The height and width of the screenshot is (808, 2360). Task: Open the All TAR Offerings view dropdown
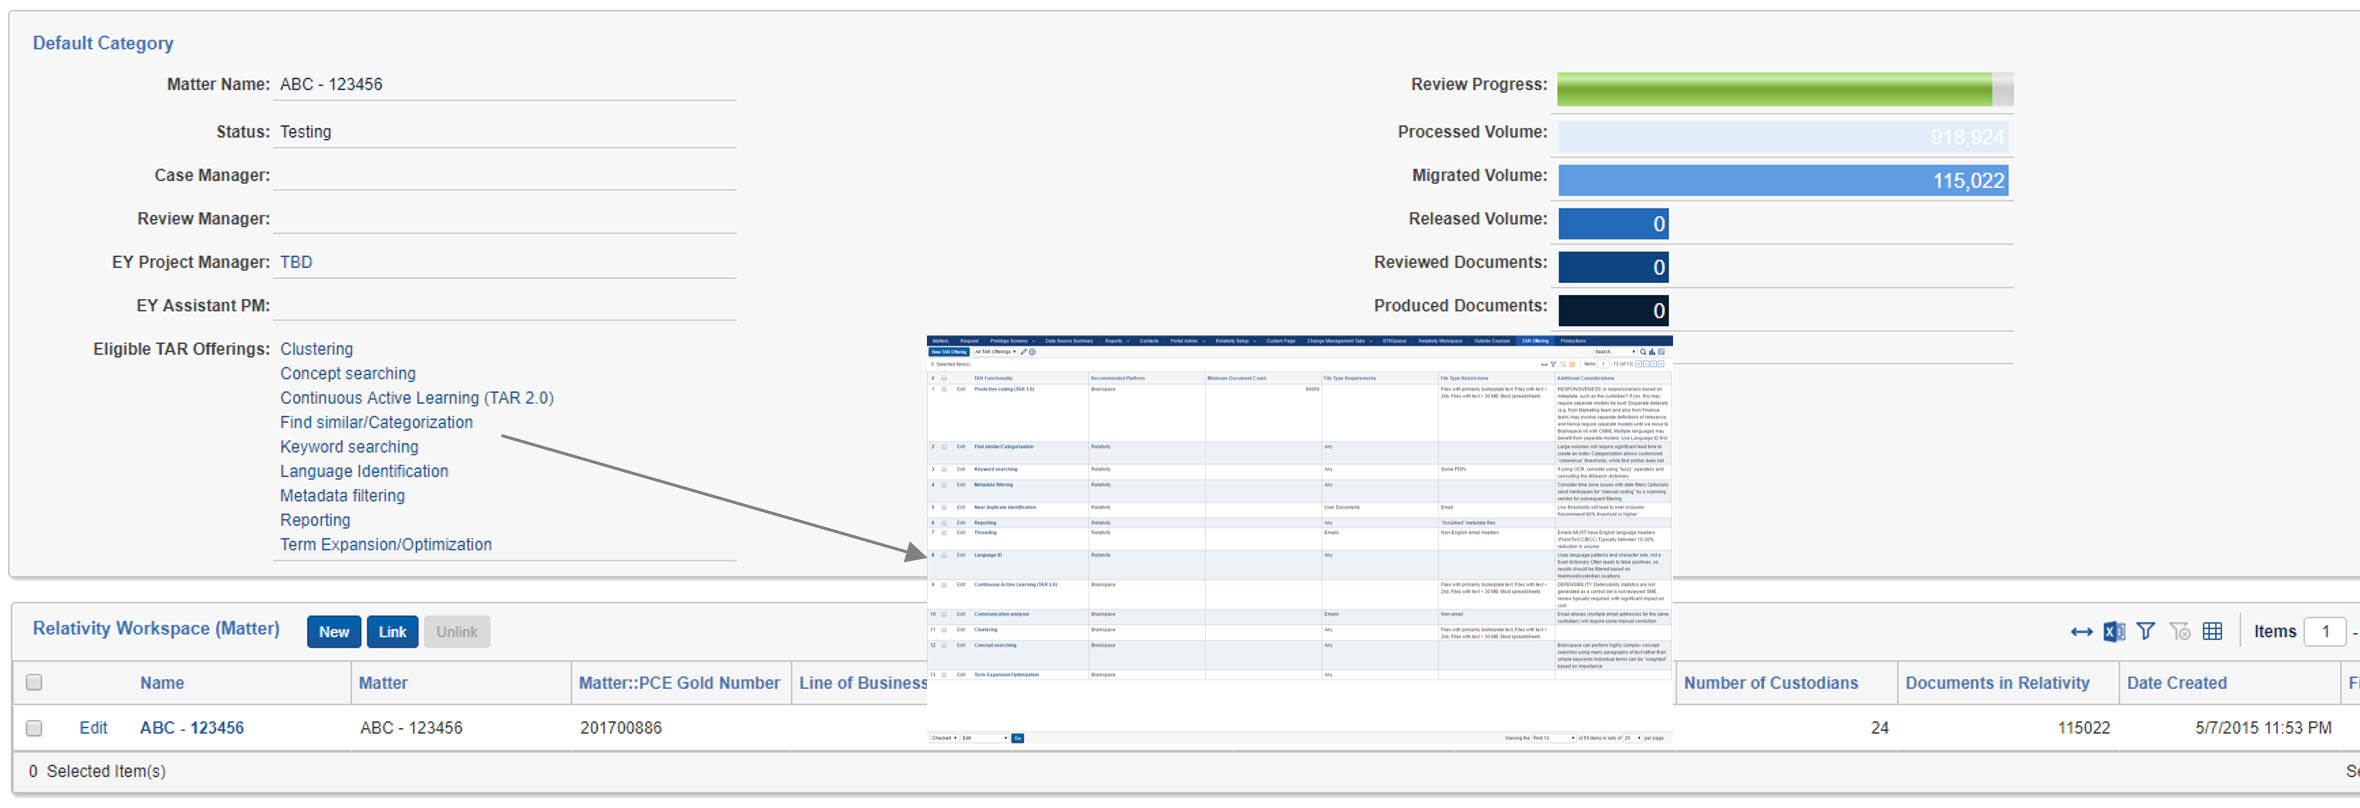point(995,352)
